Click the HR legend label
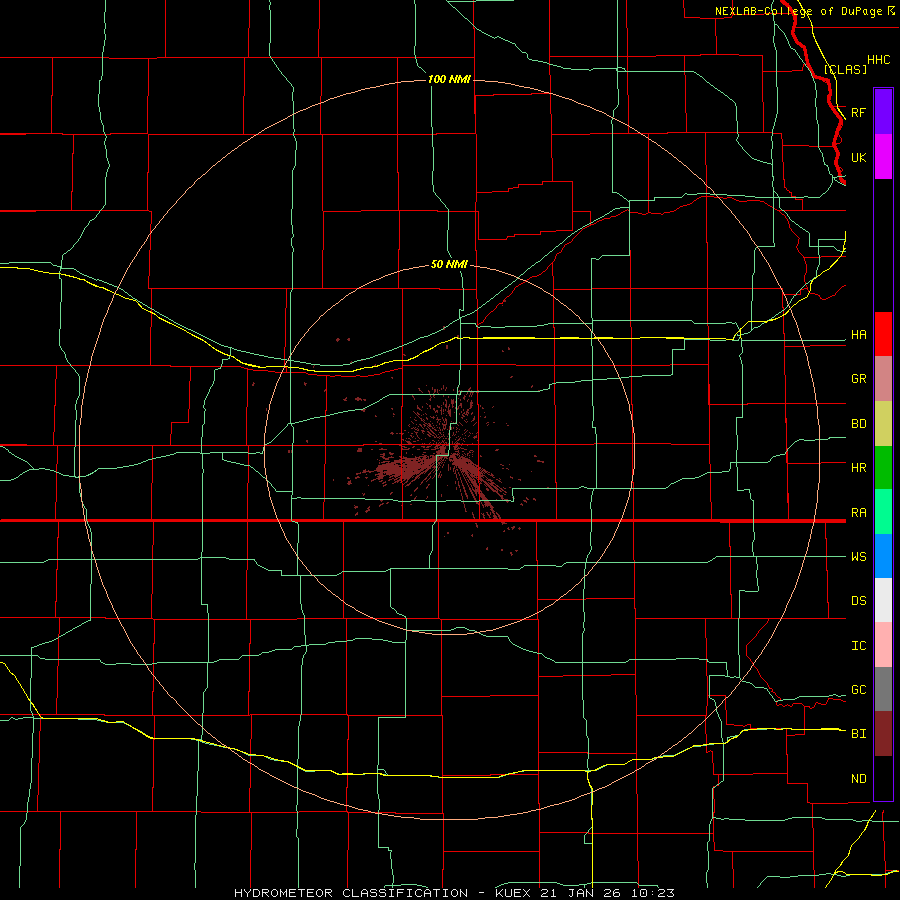The height and width of the screenshot is (900, 900). pos(858,468)
